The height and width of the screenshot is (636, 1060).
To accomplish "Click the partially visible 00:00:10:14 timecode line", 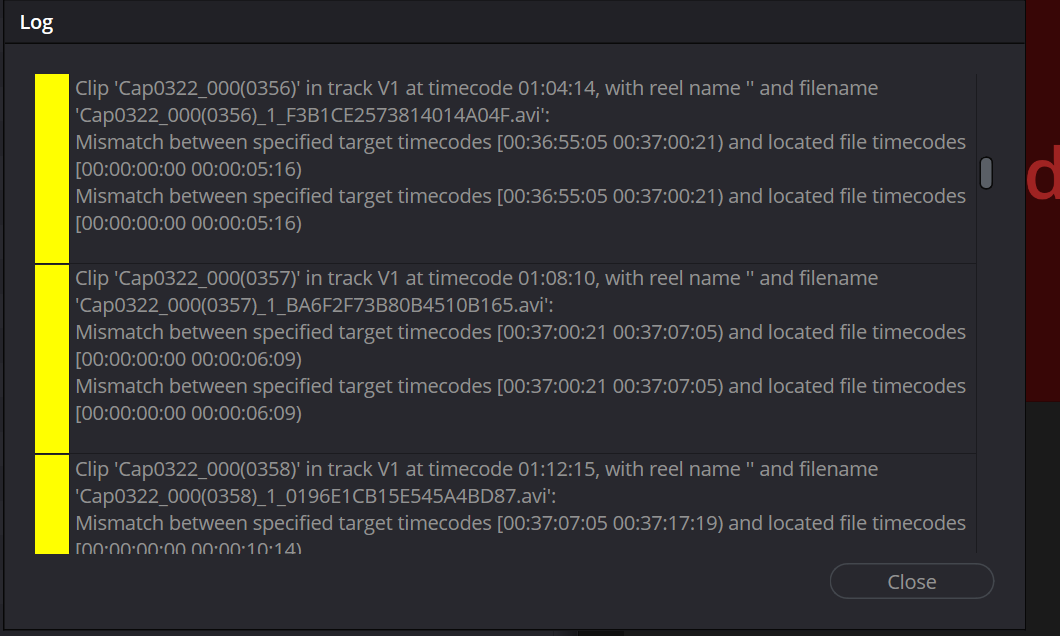I will click(189, 547).
